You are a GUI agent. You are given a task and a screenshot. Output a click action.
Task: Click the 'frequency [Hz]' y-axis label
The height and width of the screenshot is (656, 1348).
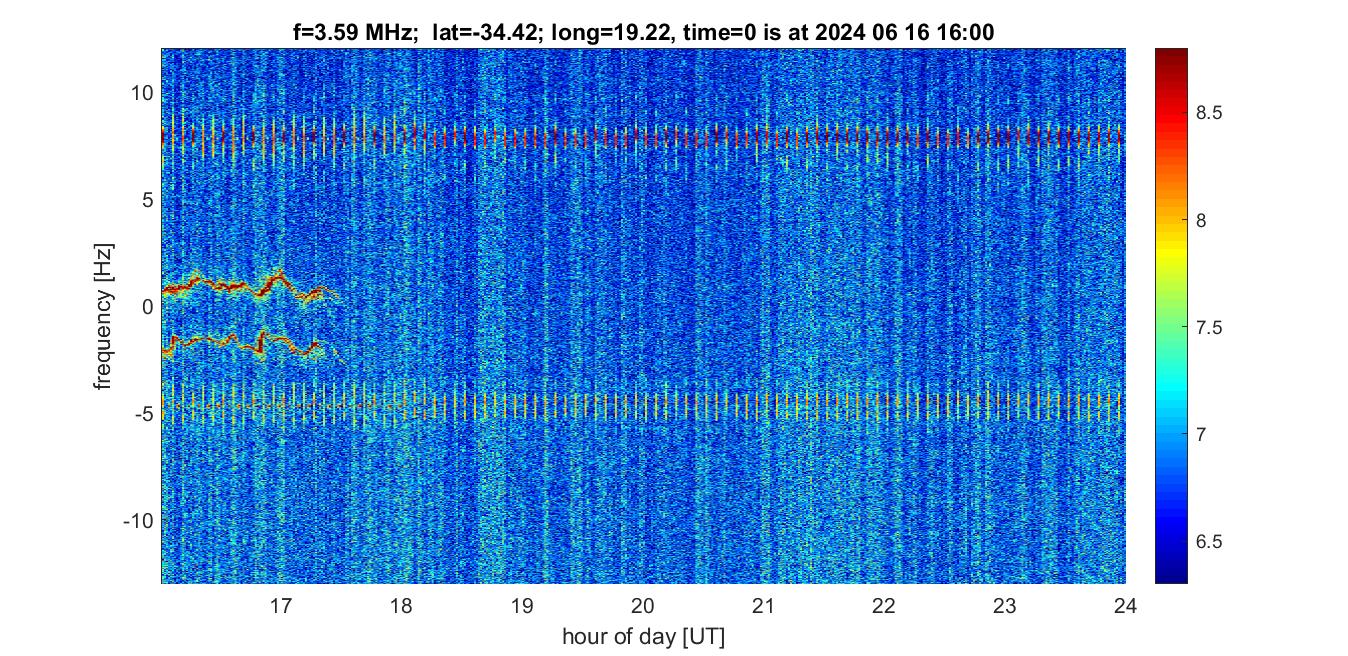tap(104, 316)
